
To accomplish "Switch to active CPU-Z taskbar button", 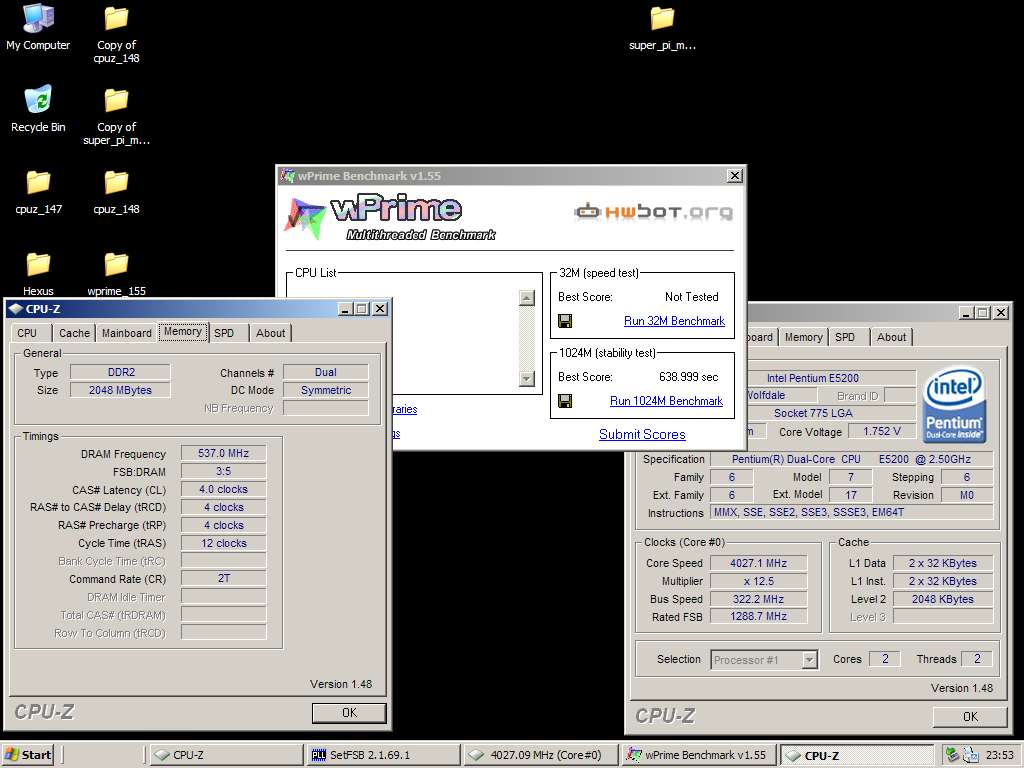I will 856,755.
